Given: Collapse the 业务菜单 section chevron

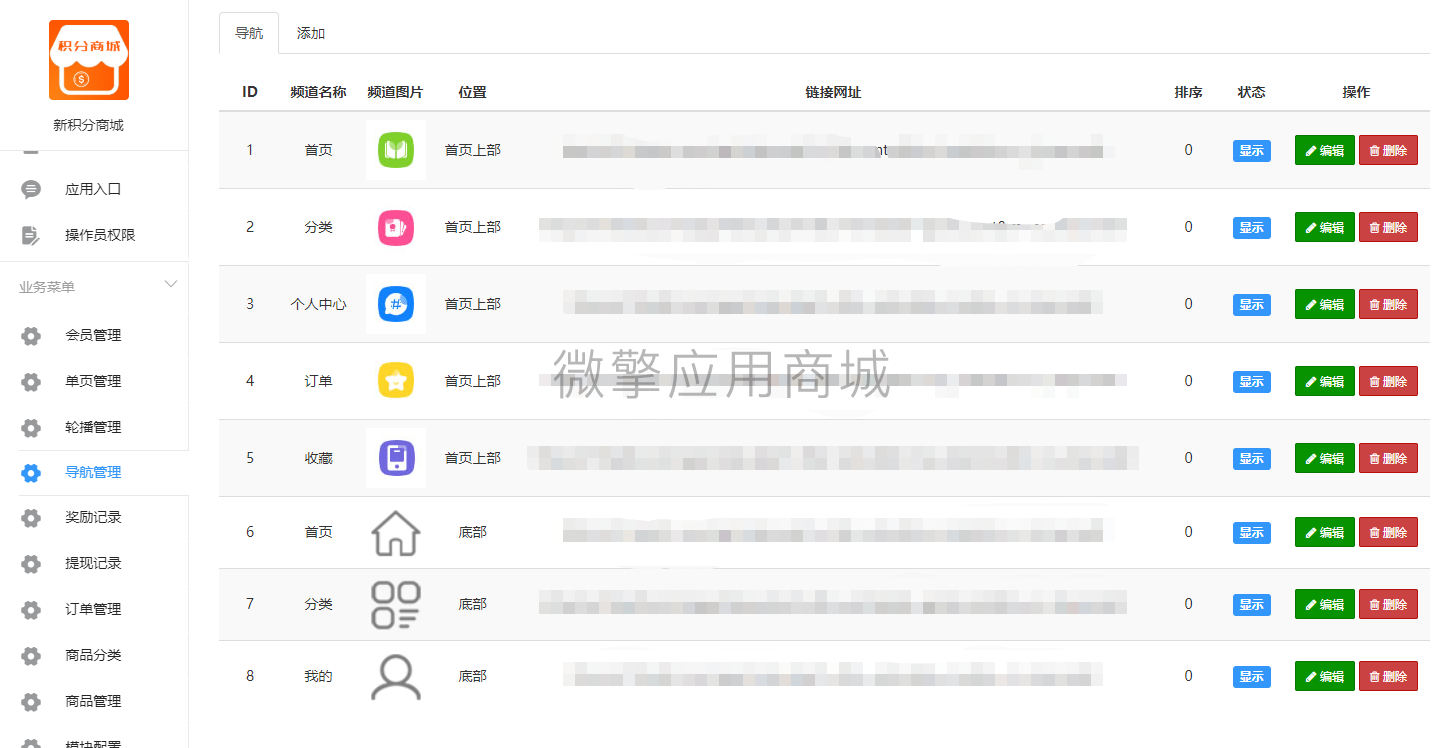Looking at the screenshot, I should pyautogui.click(x=171, y=285).
